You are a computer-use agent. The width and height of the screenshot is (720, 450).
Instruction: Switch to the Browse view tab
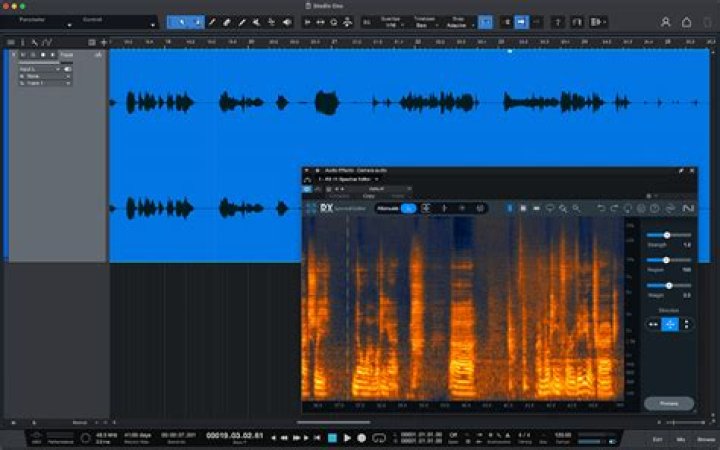click(706, 440)
